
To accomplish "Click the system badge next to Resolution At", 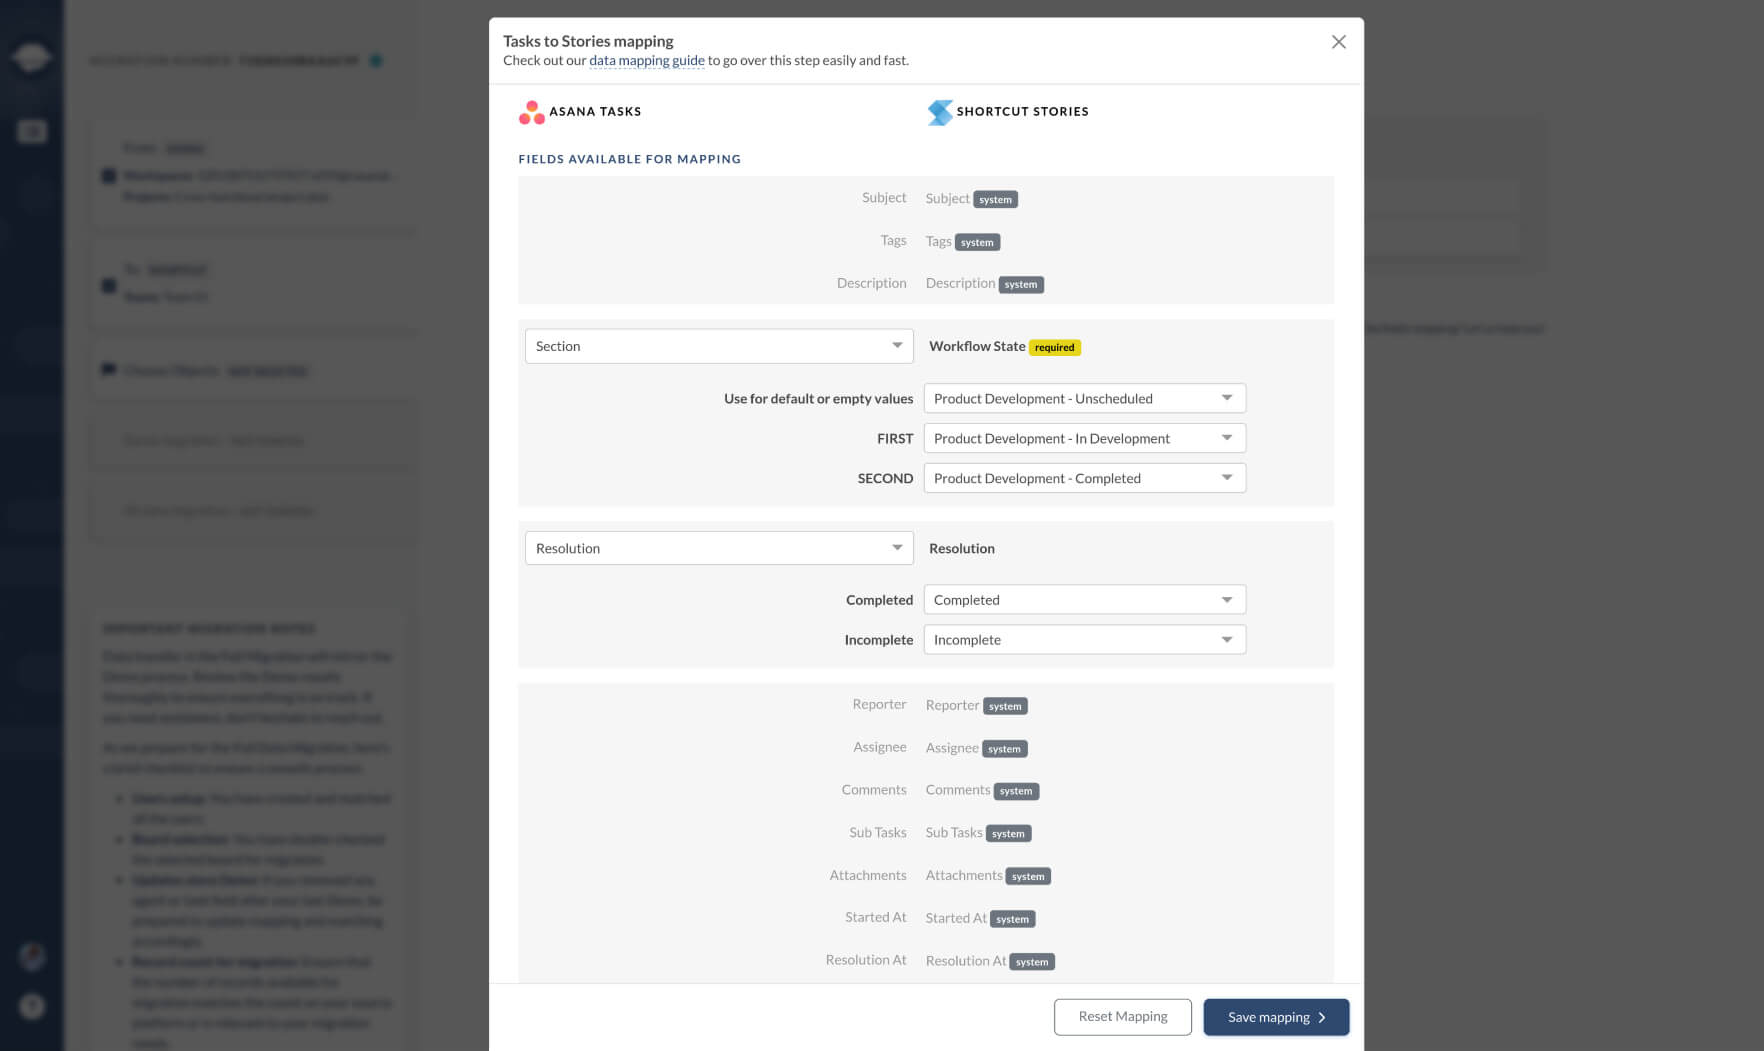I will click(1032, 962).
